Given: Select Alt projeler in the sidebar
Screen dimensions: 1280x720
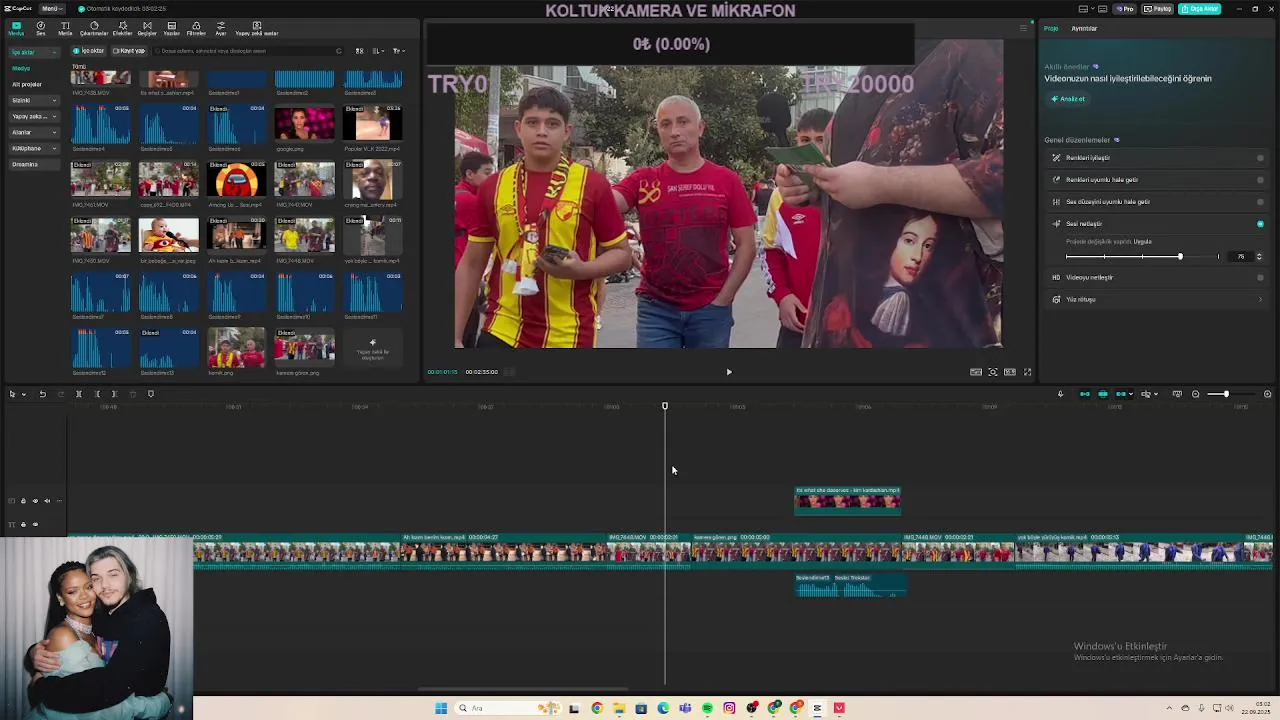Looking at the screenshot, I should pyautogui.click(x=27, y=84).
